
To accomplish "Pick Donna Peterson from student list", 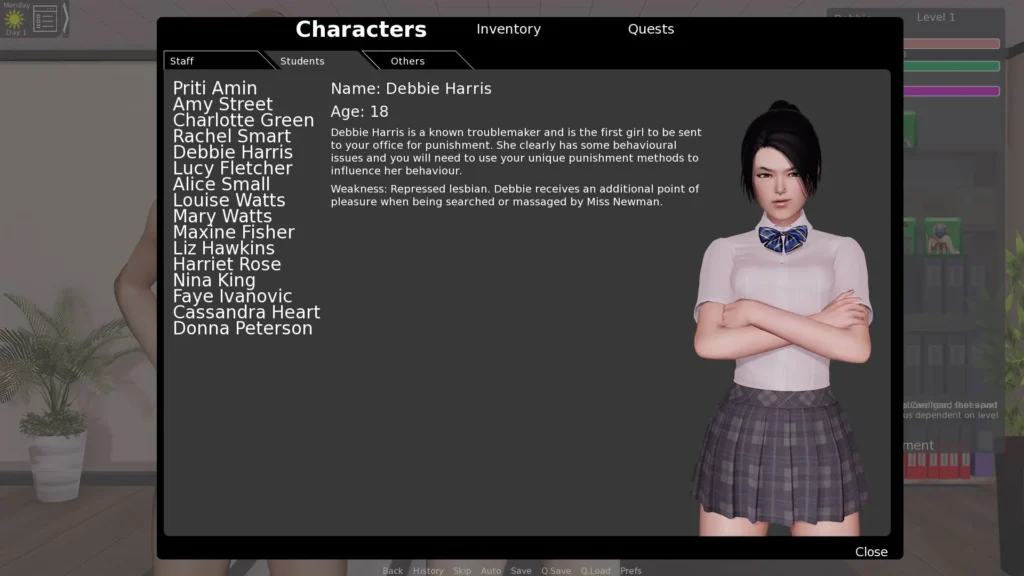I will tap(242, 328).
